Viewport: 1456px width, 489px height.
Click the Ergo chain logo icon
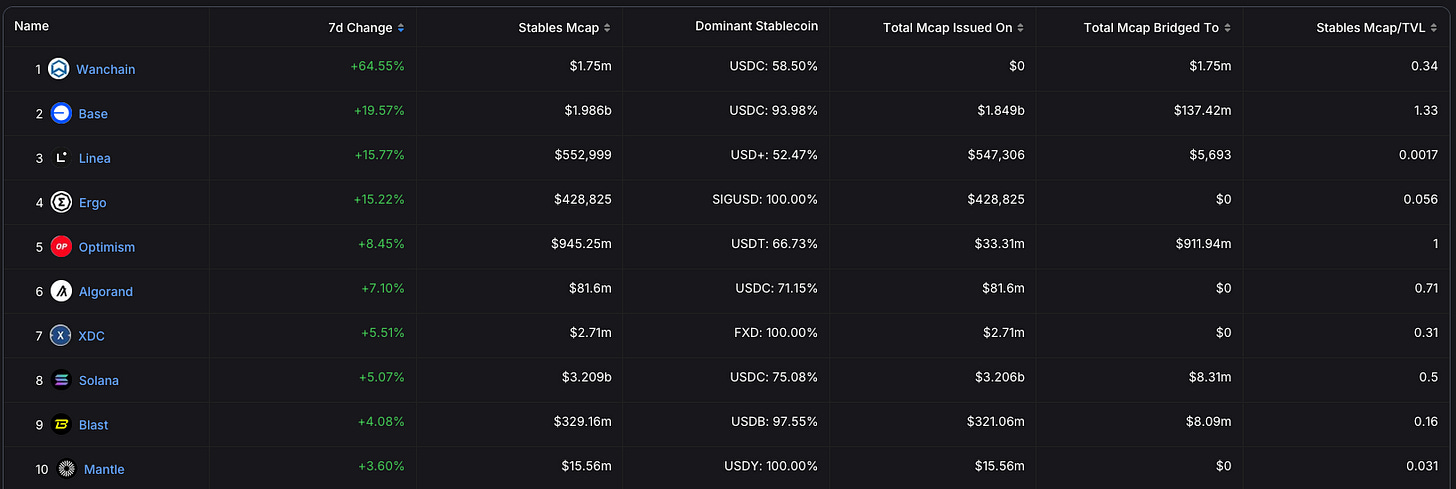pos(61,203)
